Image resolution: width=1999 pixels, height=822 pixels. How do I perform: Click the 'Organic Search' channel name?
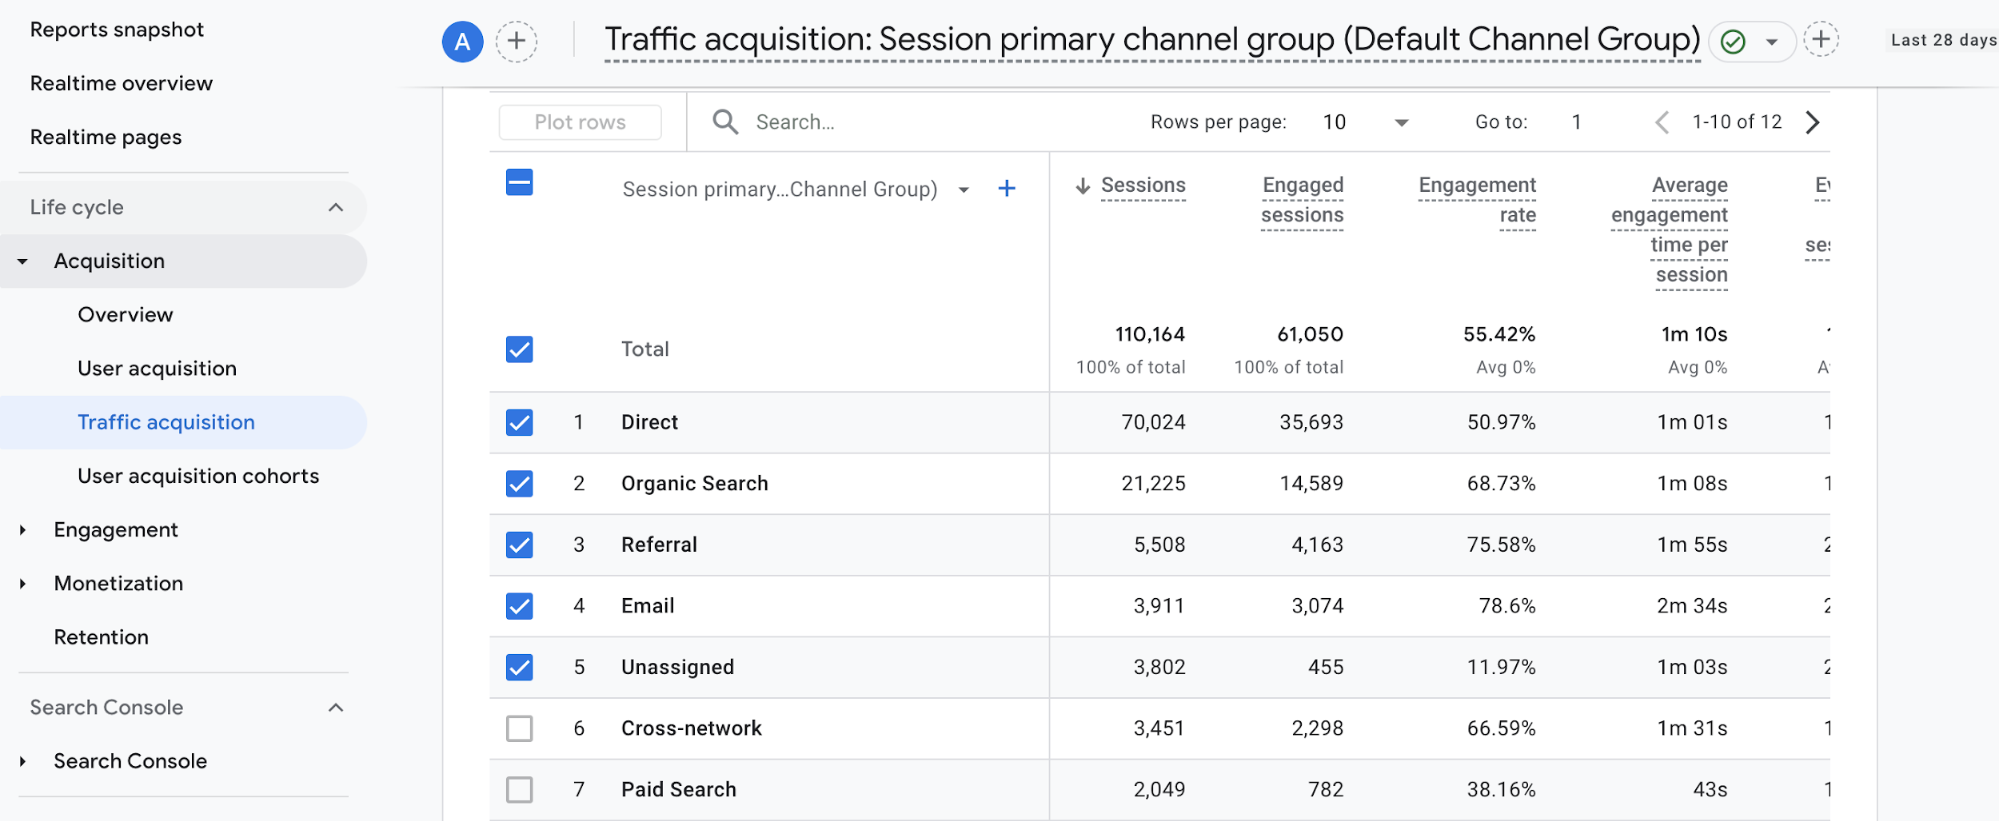(x=694, y=484)
